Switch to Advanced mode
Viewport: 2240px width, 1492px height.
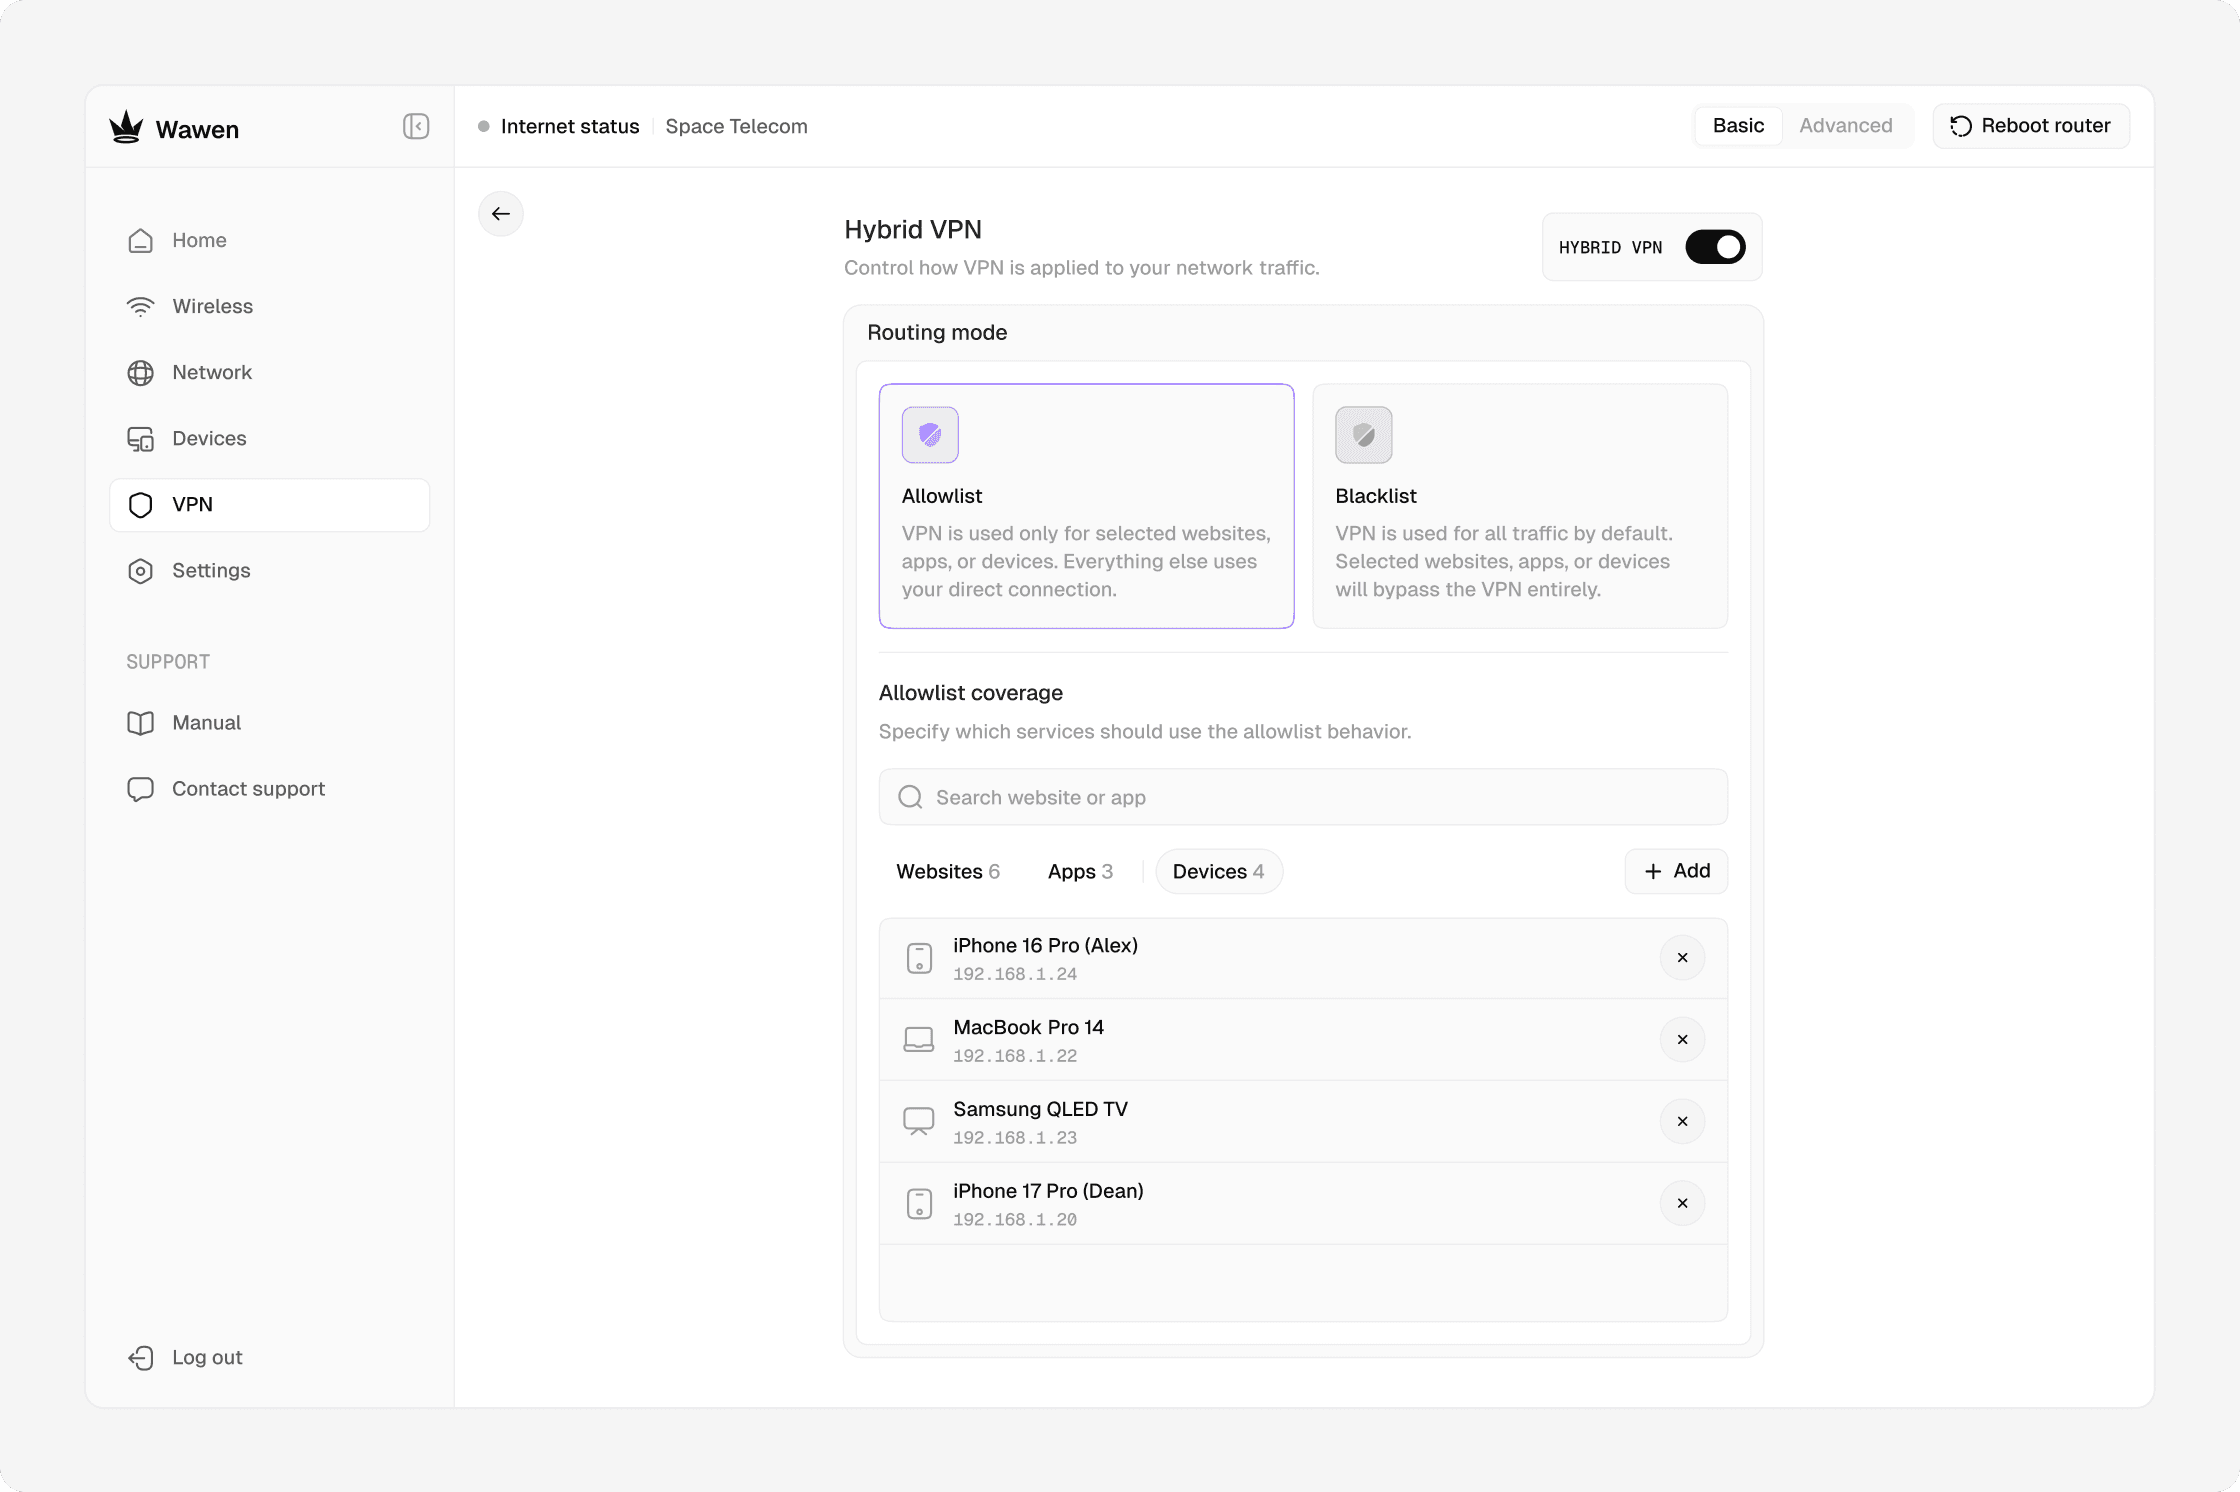click(x=1845, y=126)
